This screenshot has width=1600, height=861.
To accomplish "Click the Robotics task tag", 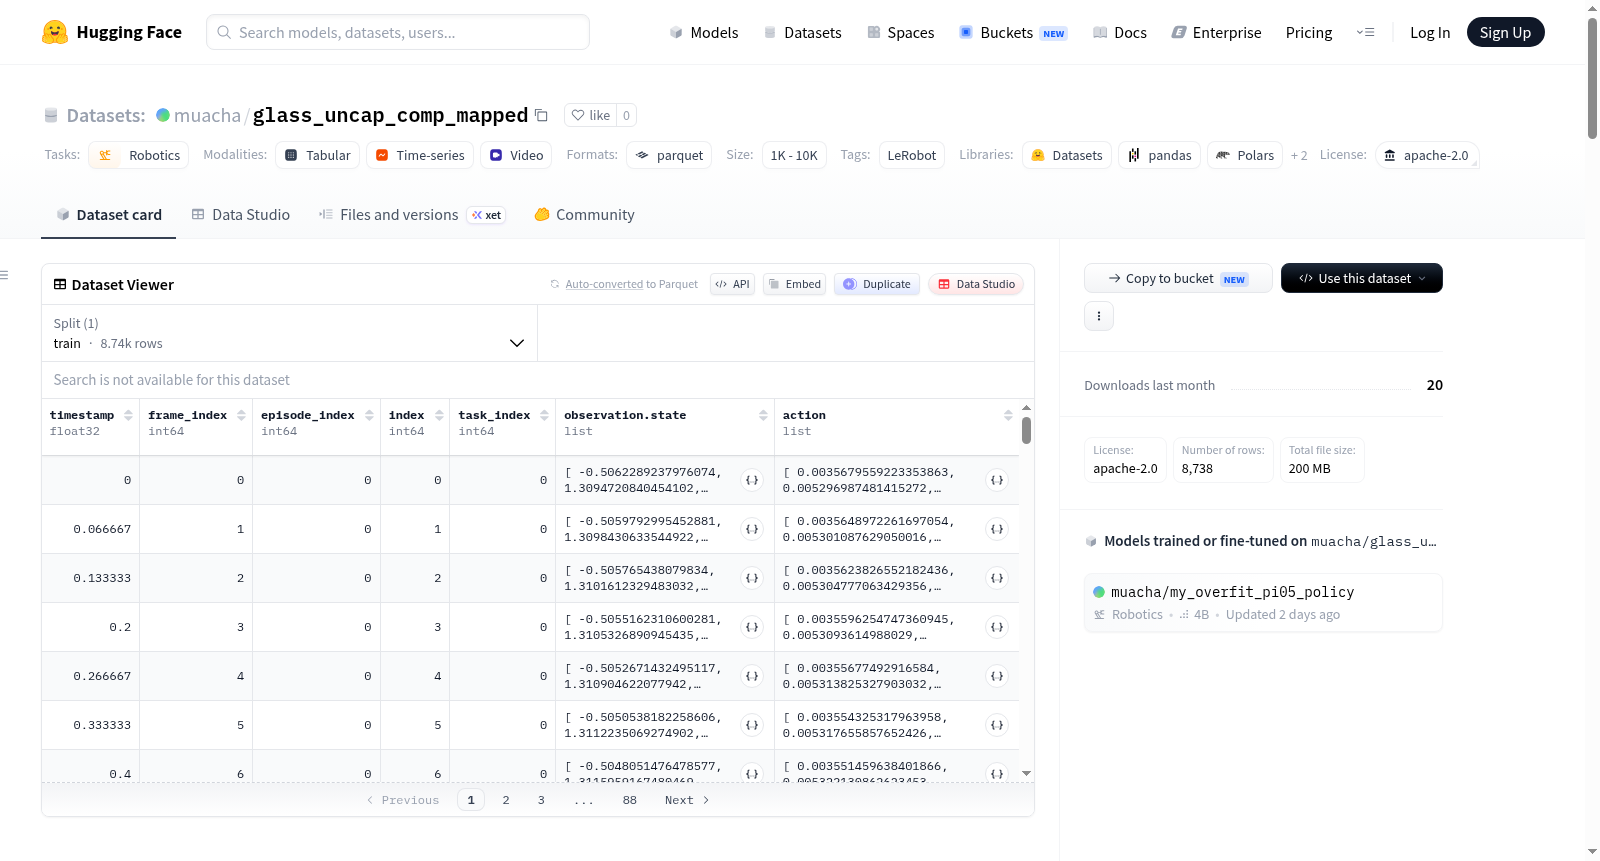I will pos(139,155).
